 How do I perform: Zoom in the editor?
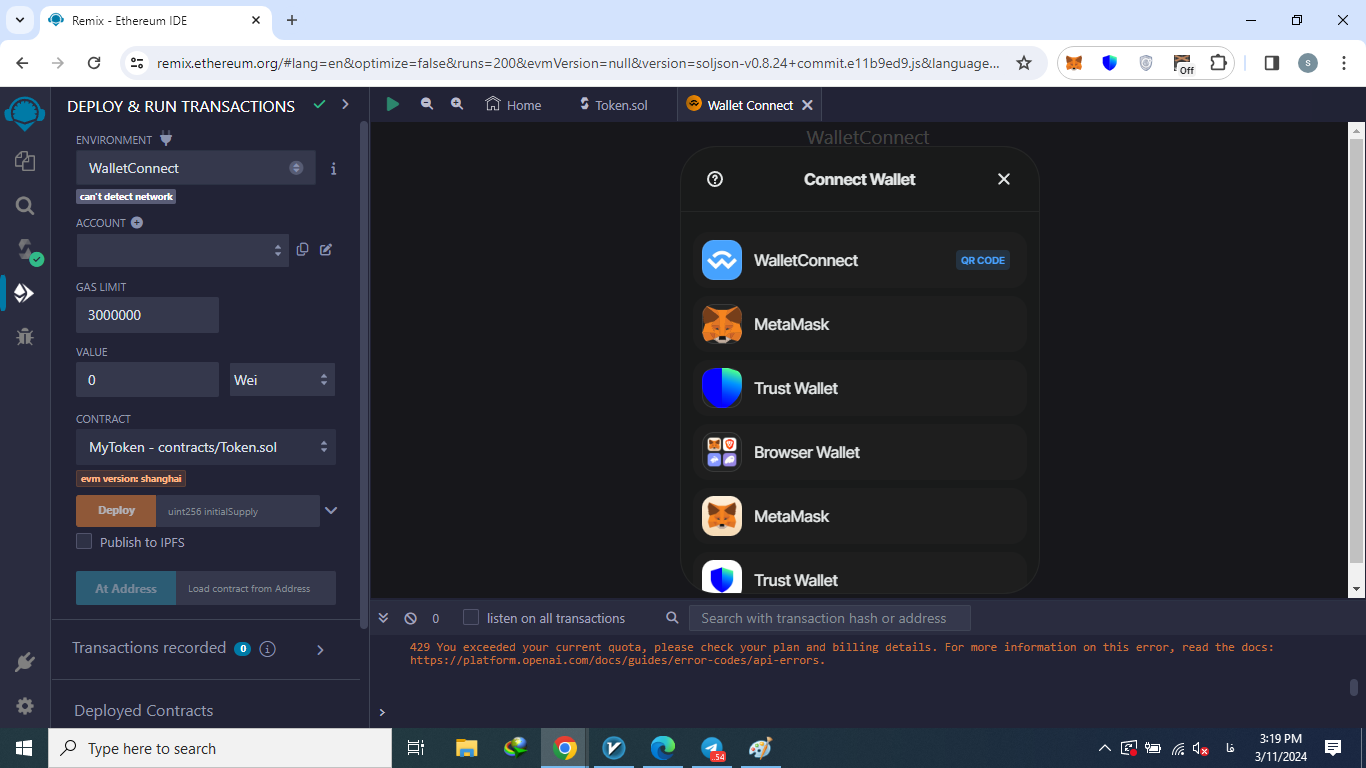[457, 104]
